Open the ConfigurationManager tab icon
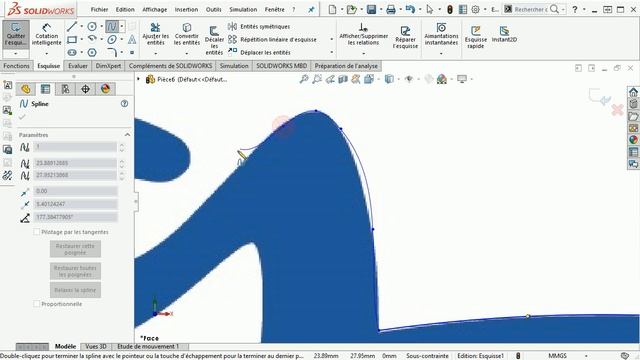Image resolution: width=640 pixels, height=360 pixels. pos(65,89)
